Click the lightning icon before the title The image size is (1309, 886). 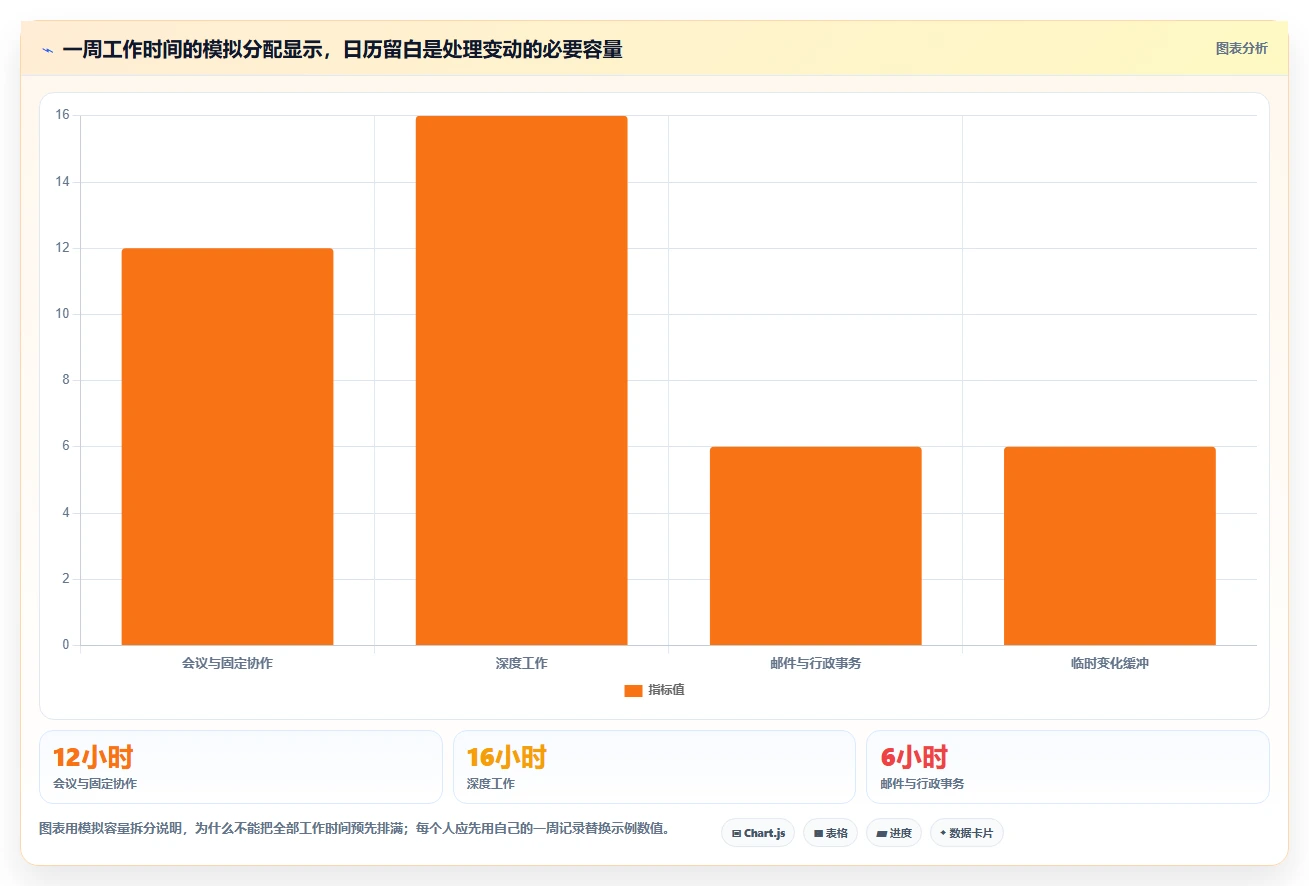47,50
